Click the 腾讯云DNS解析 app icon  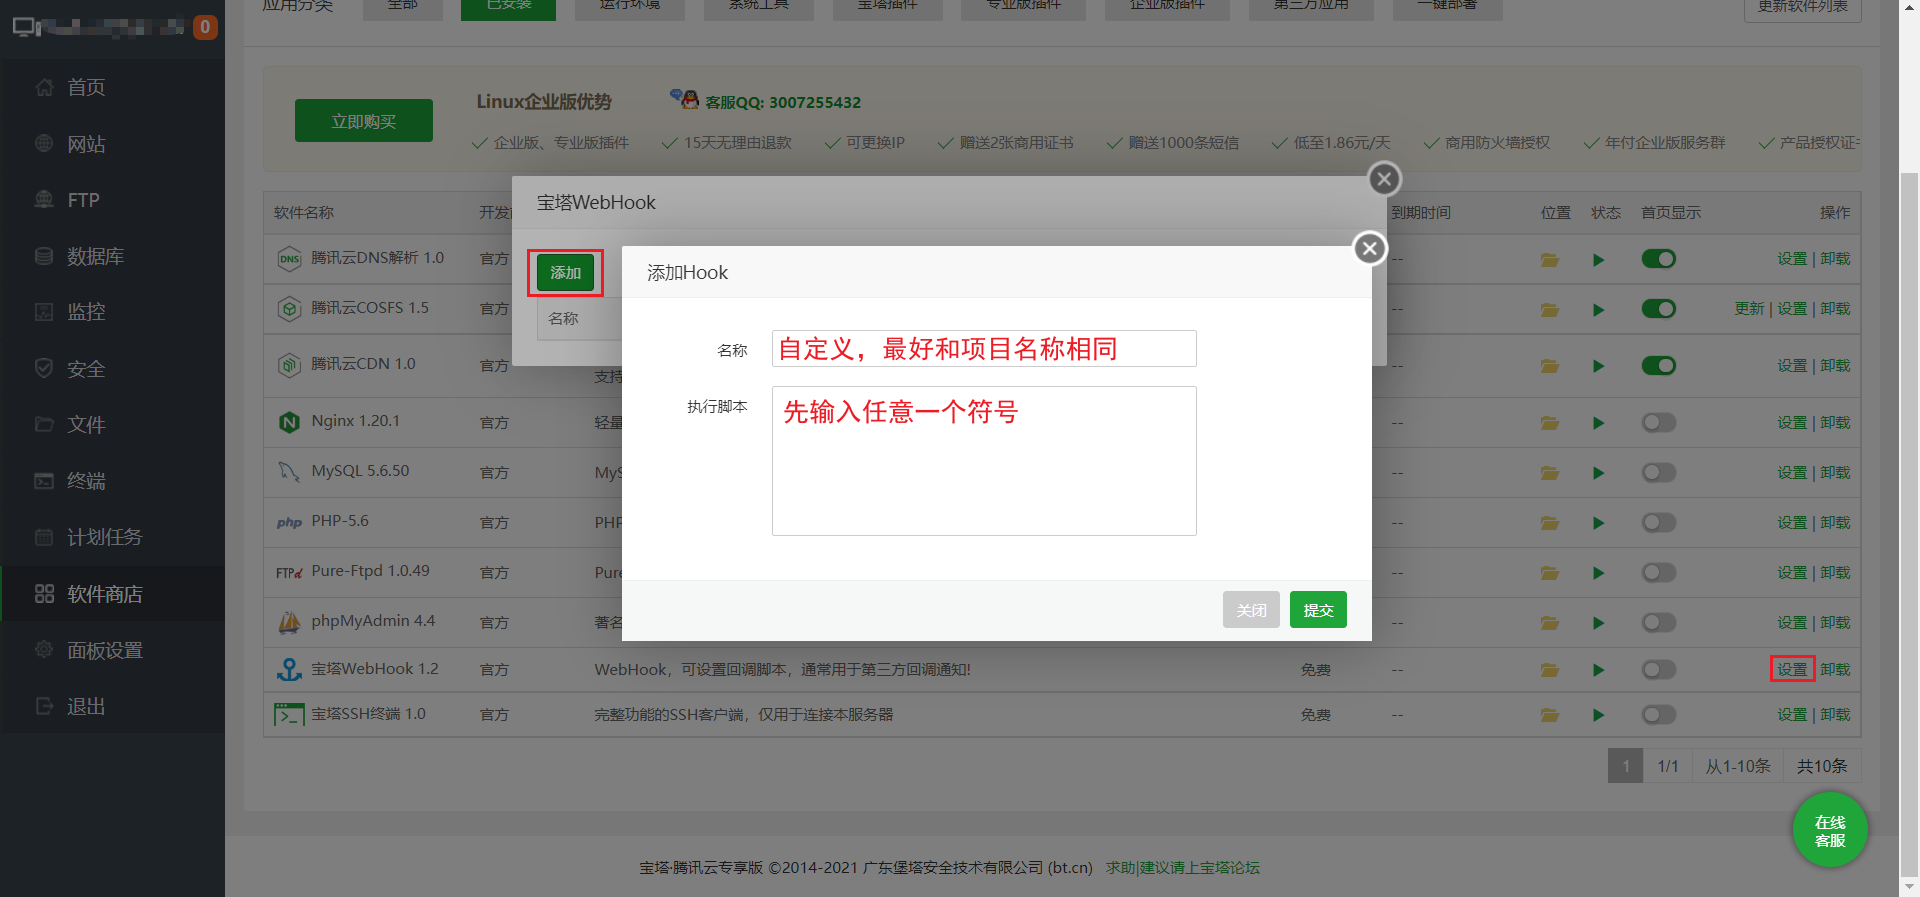[289, 259]
